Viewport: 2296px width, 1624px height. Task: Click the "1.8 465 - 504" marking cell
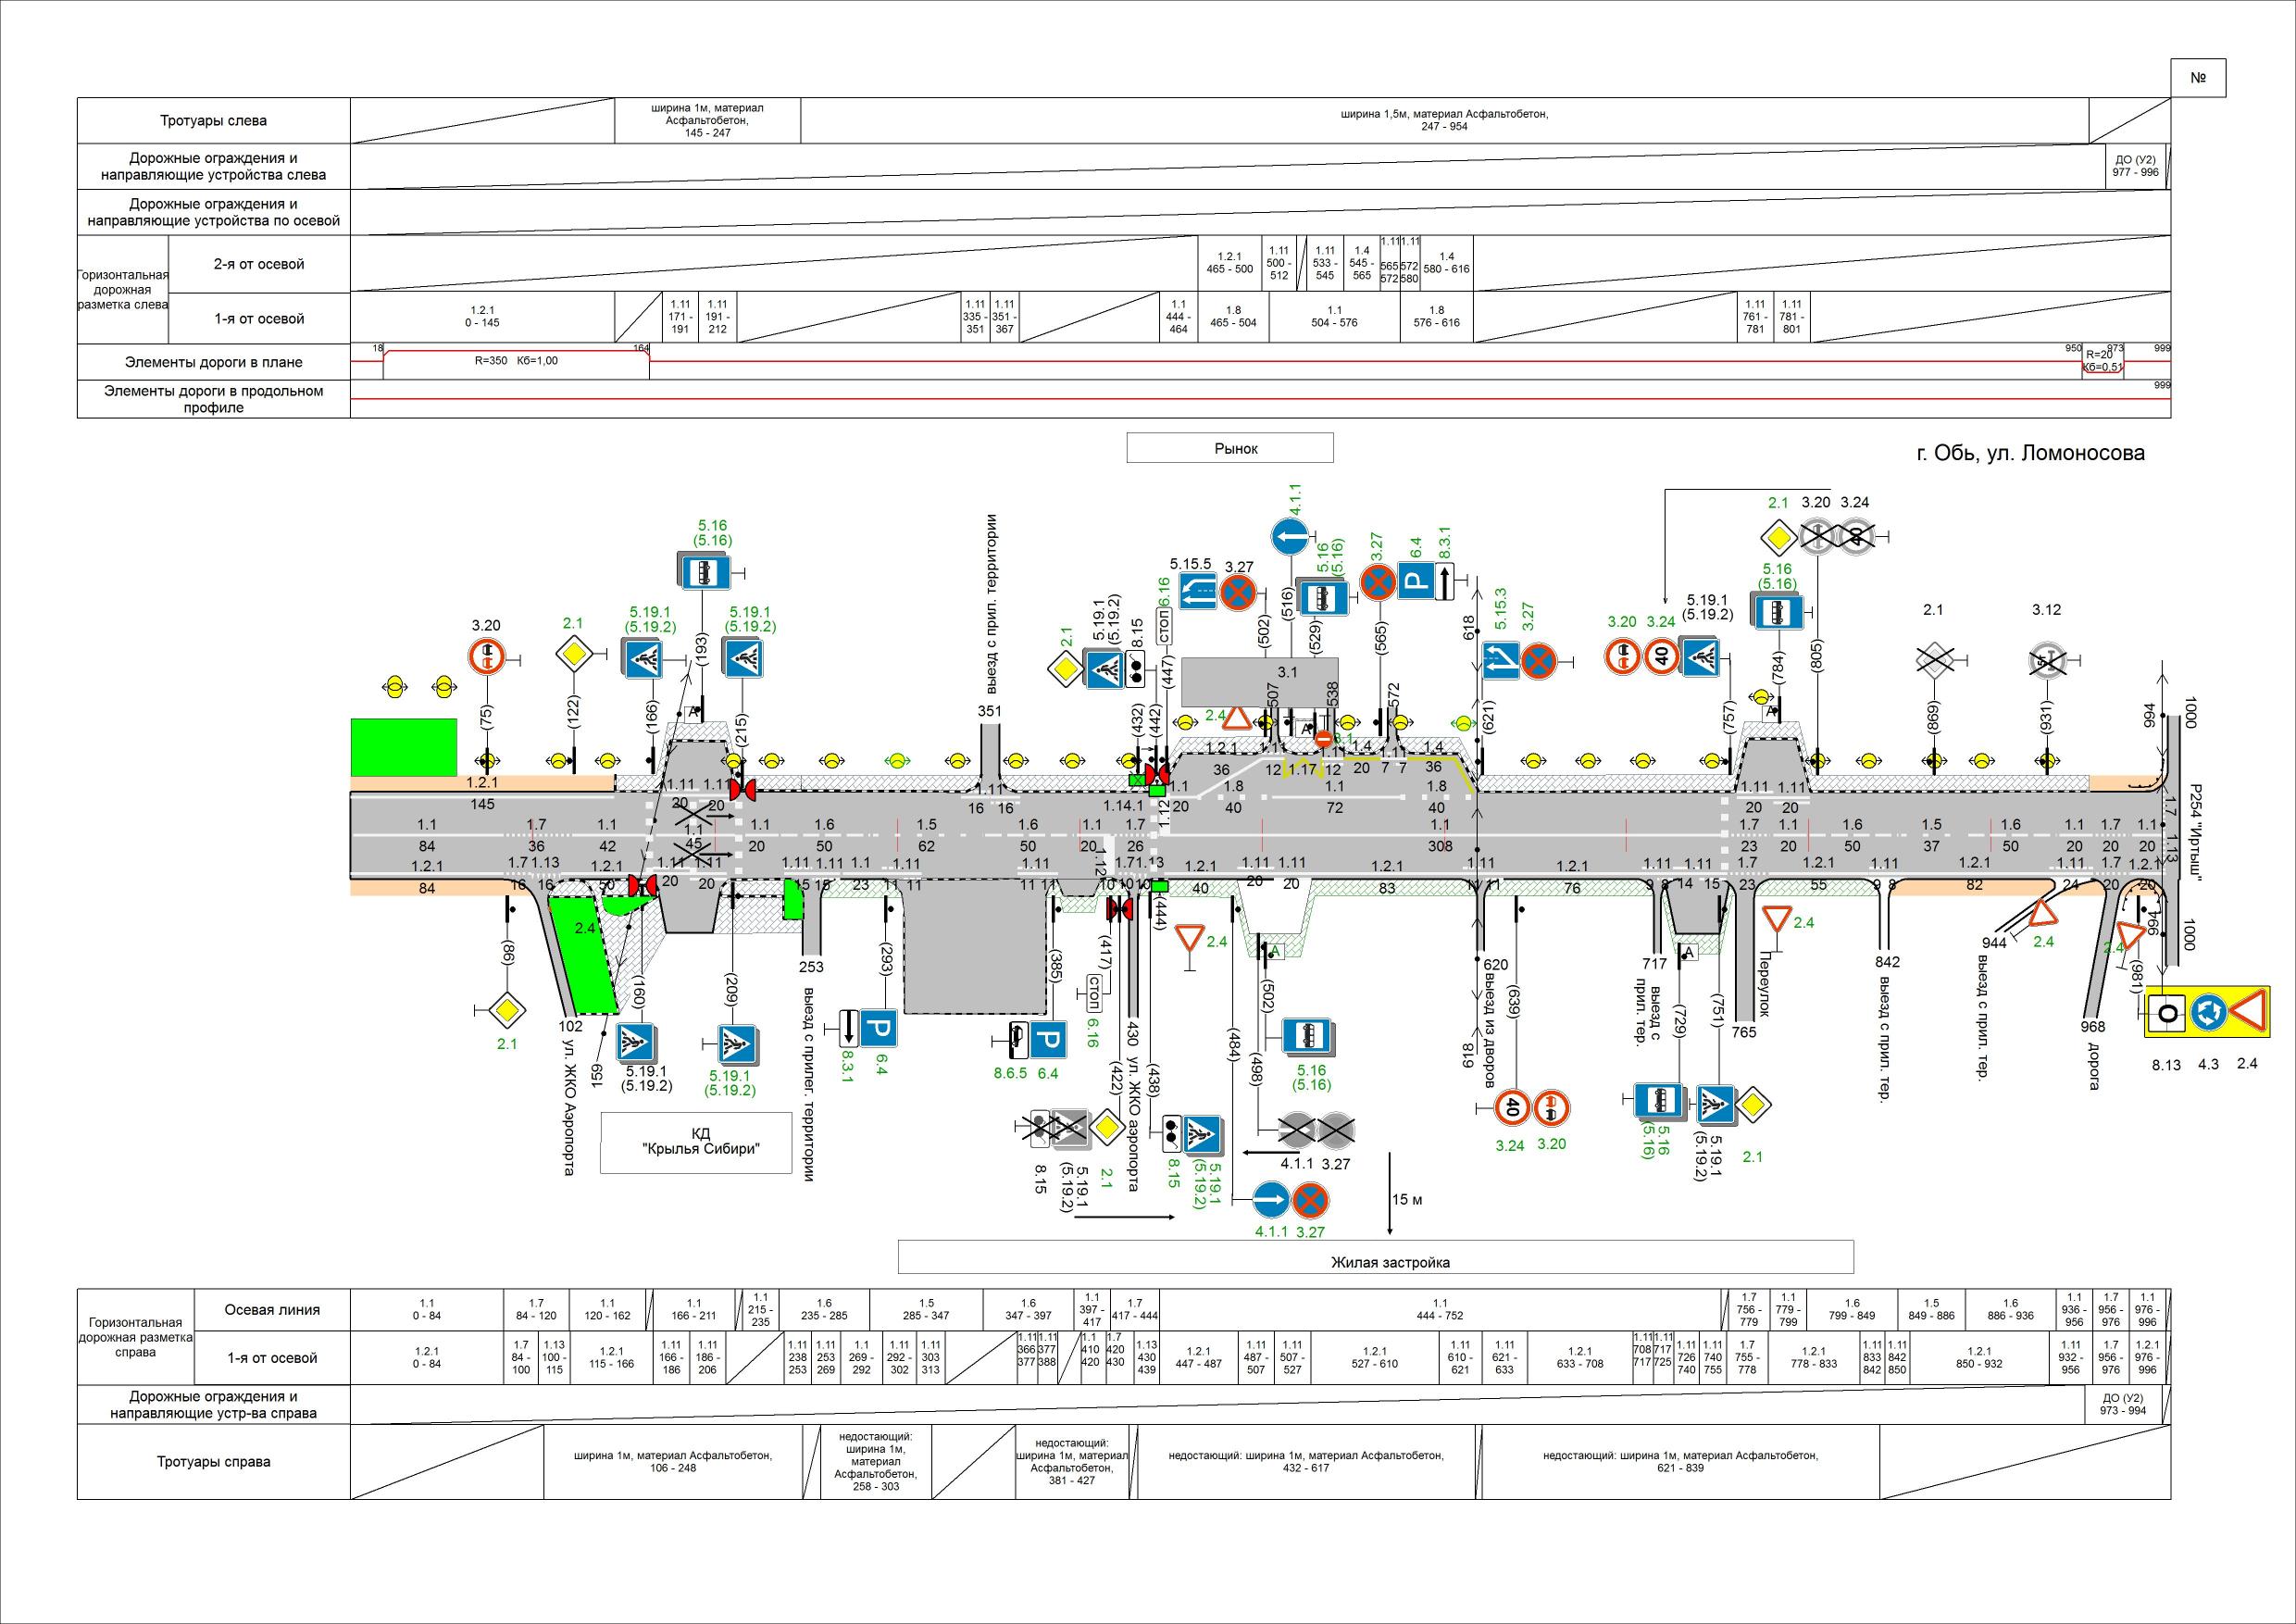click(x=1234, y=318)
